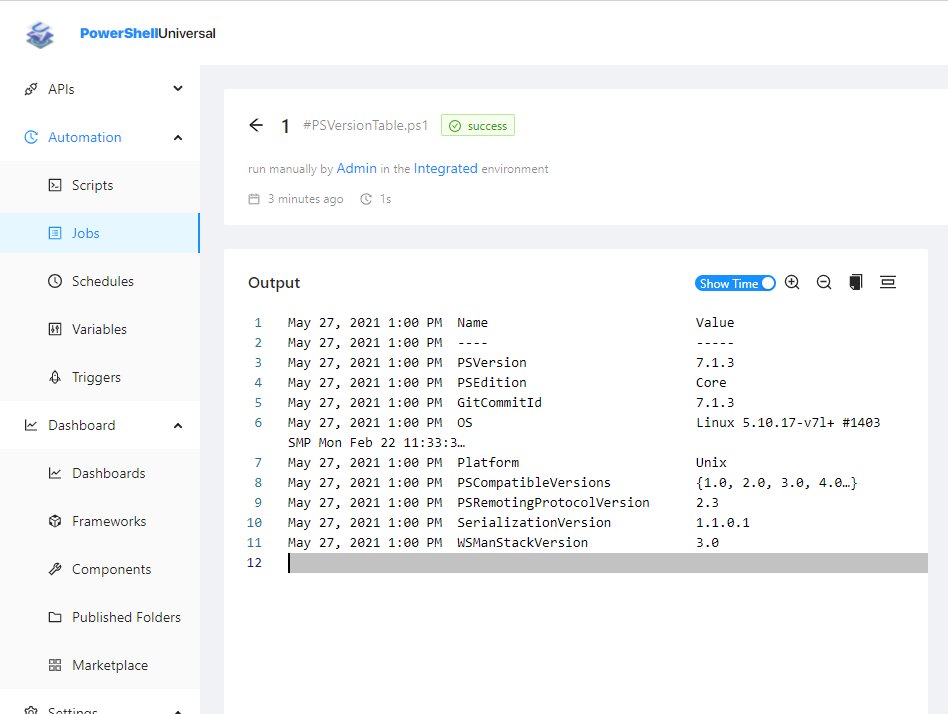Collapse the Automation section chevron

[x=178, y=138]
